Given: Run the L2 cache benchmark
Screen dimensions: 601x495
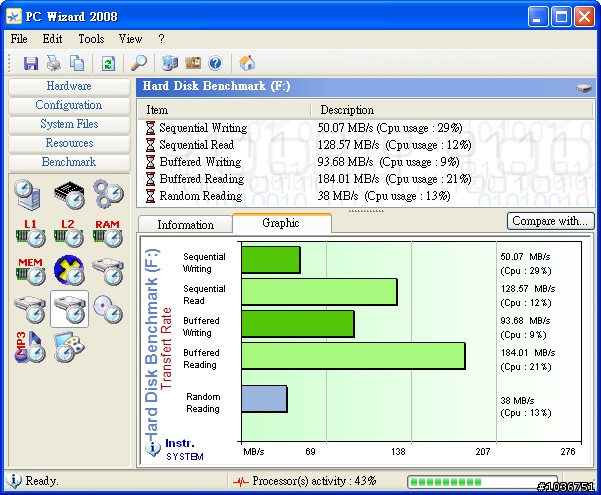Looking at the screenshot, I should coord(69,233).
